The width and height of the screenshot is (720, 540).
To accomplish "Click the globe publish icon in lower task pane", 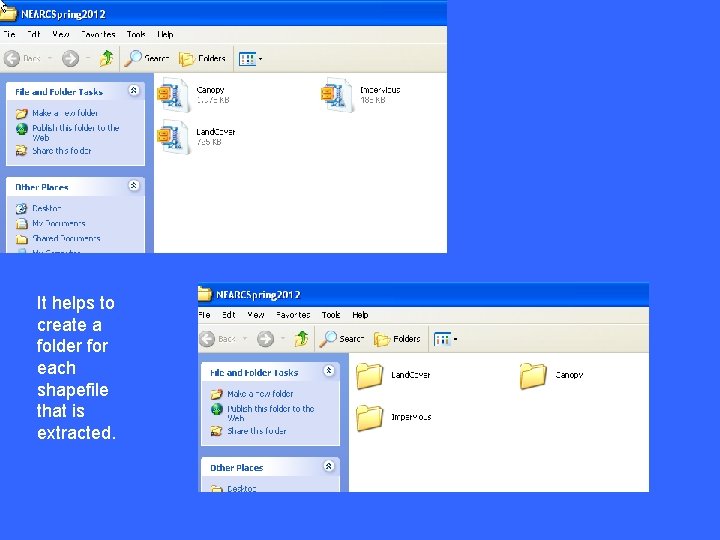I will [217, 410].
